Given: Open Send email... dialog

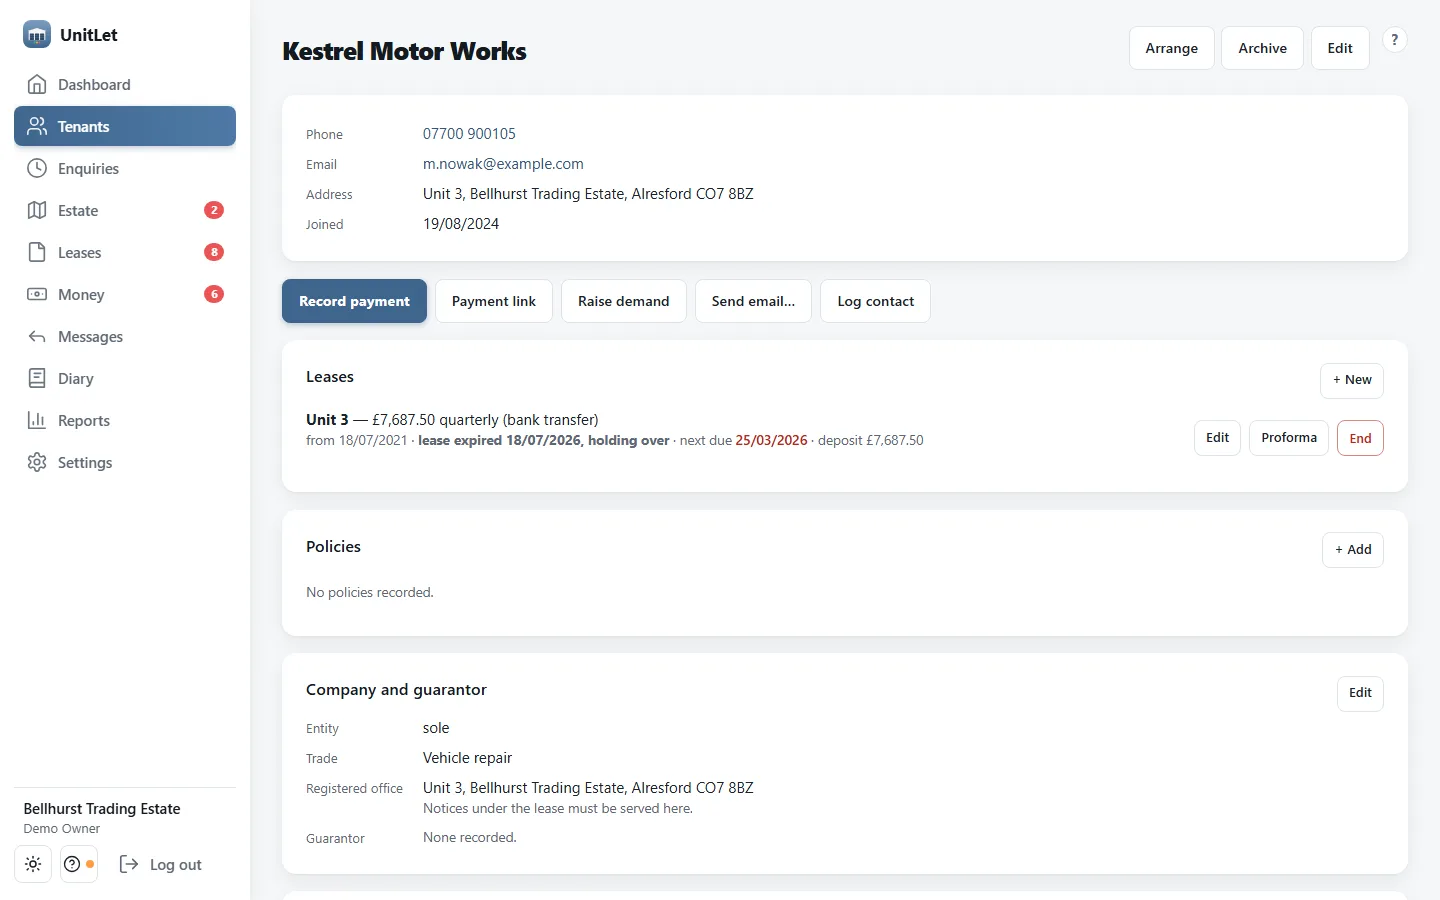Looking at the screenshot, I should pos(753,301).
